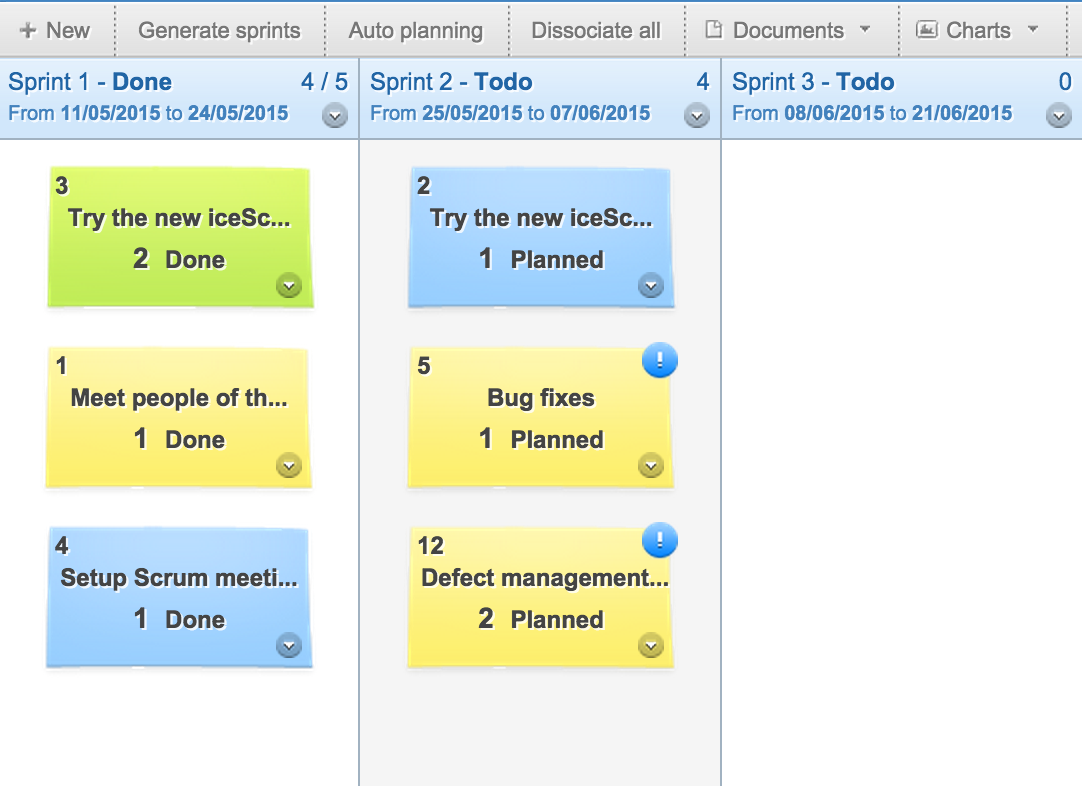The height and width of the screenshot is (786, 1082).
Task: Click Generate sprints in toolbar
Action: [x=219, y=30]
